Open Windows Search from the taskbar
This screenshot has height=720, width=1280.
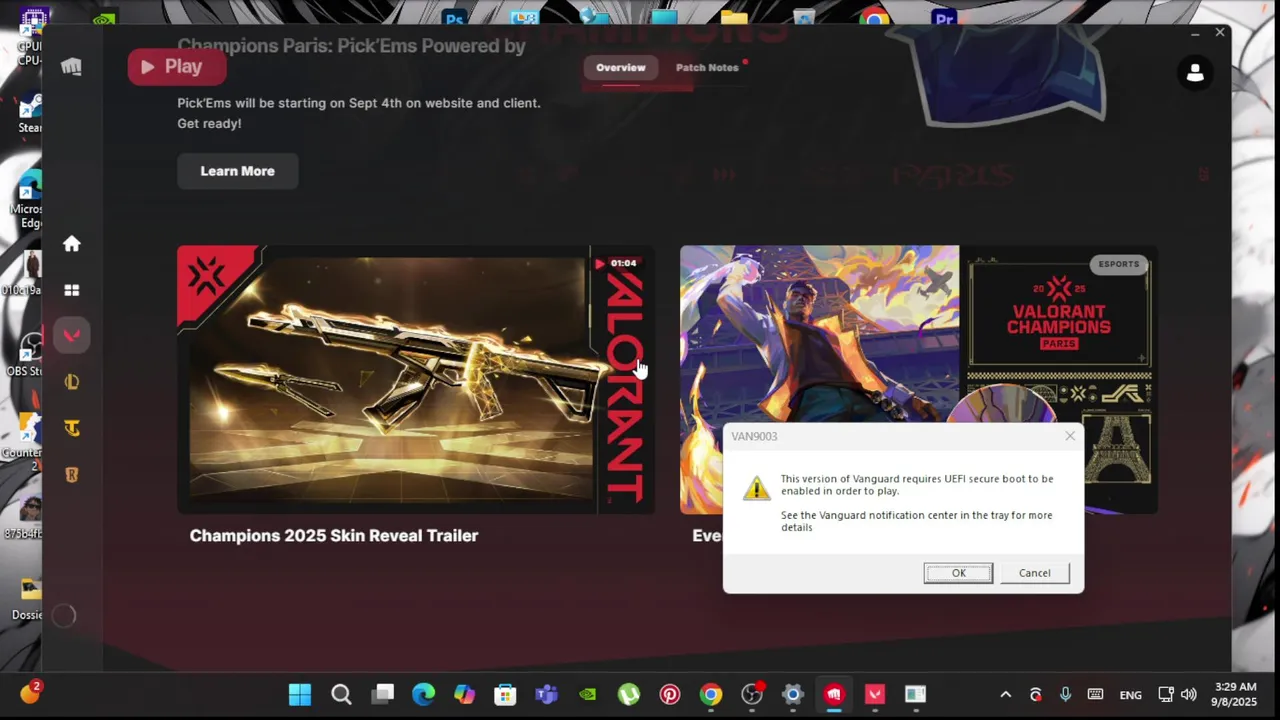point(341,694)
